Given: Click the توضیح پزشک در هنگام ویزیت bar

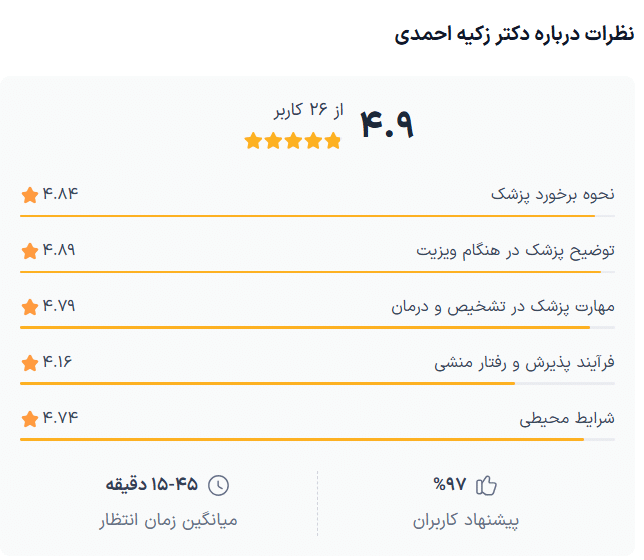Looking at the screenshot, I should click(x=317, y=271).
